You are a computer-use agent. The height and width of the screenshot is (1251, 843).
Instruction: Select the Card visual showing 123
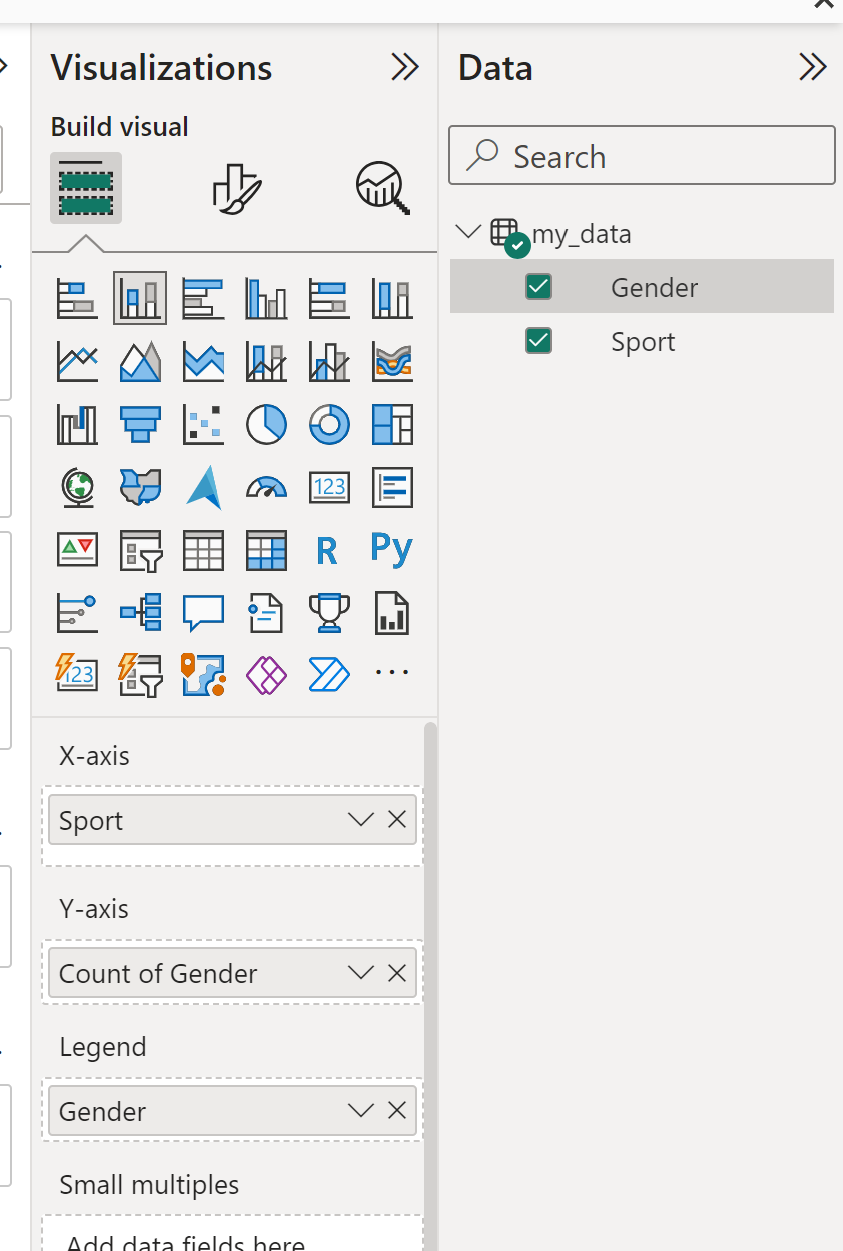pos(329,488)
